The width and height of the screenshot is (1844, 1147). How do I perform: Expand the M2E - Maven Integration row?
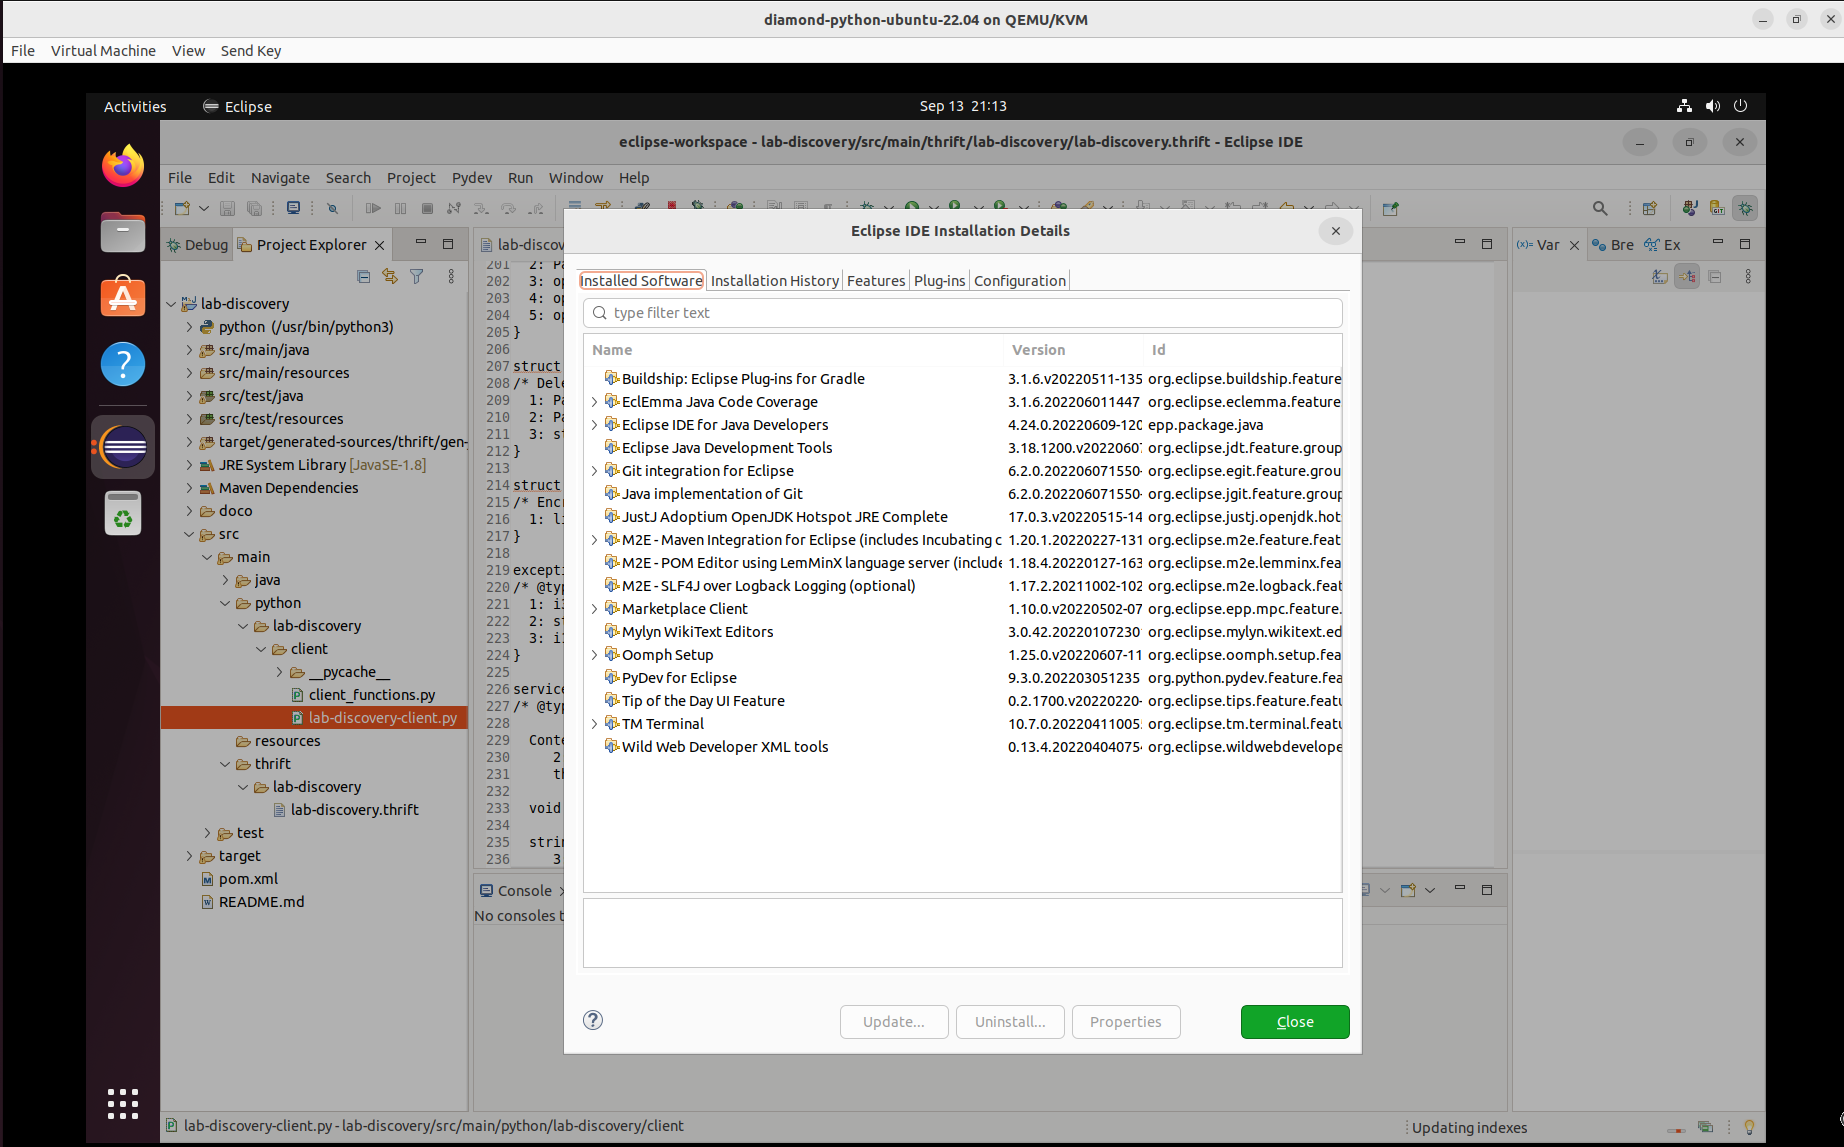(x=594, y=540)
